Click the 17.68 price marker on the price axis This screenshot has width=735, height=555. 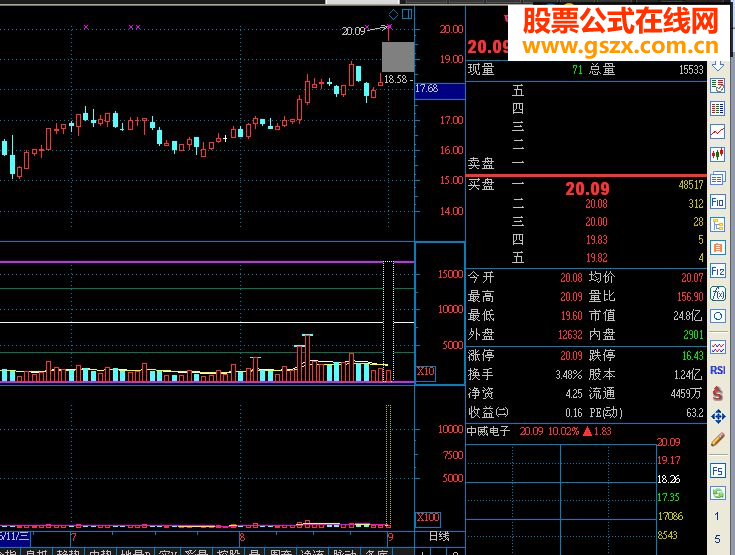[x=440, y=89]
